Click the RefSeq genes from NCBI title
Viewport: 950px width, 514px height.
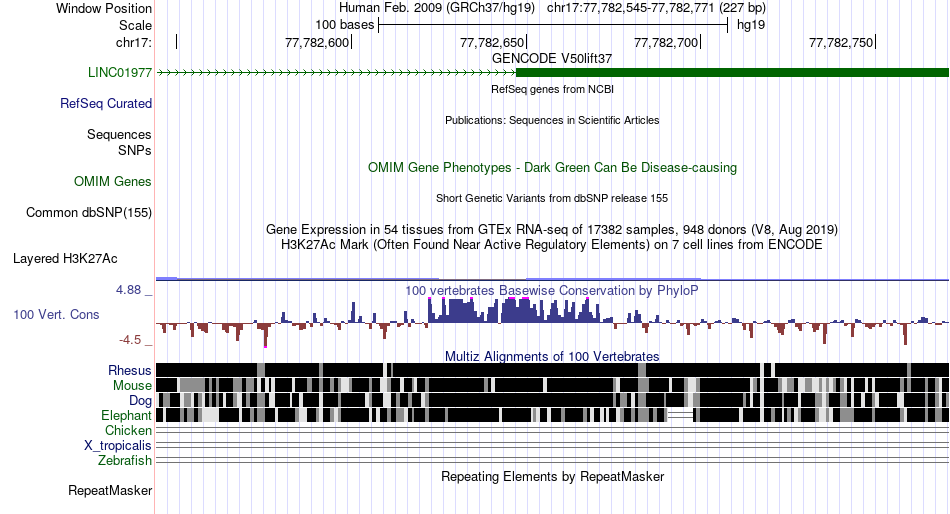(553, 89)
